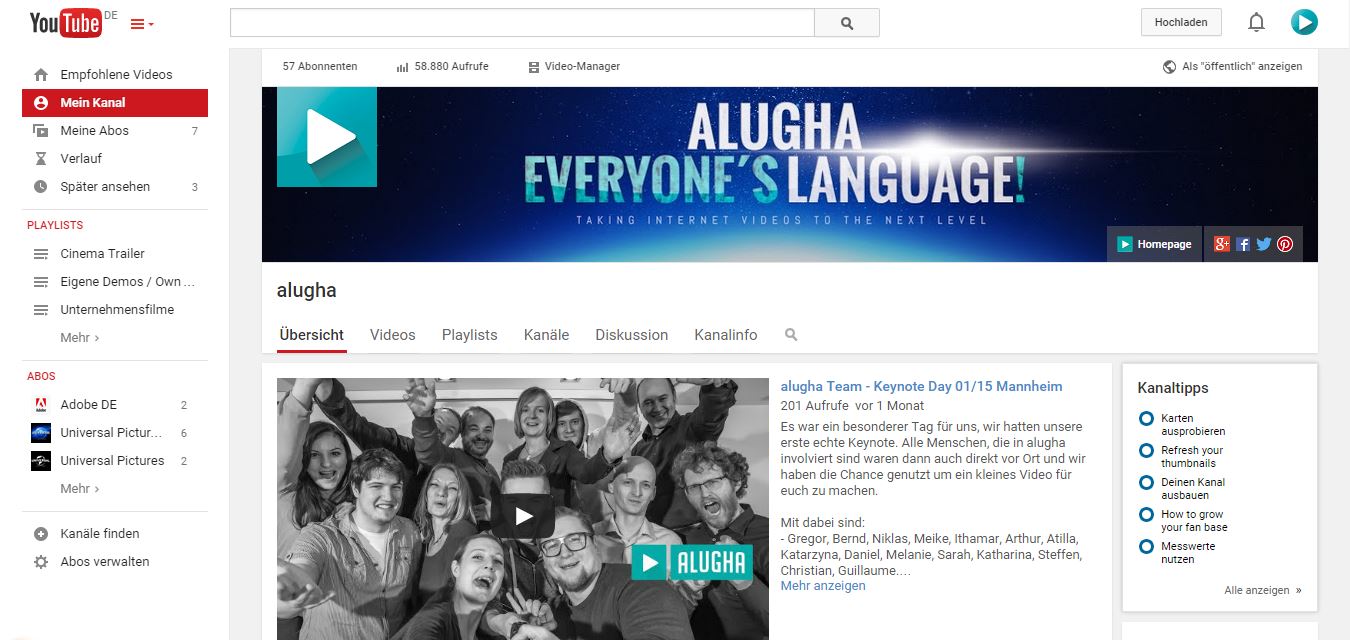The width and height of the screenshot is (1350, 640).
Task: Open Homepage link on banner
Action: point(1154,244)
